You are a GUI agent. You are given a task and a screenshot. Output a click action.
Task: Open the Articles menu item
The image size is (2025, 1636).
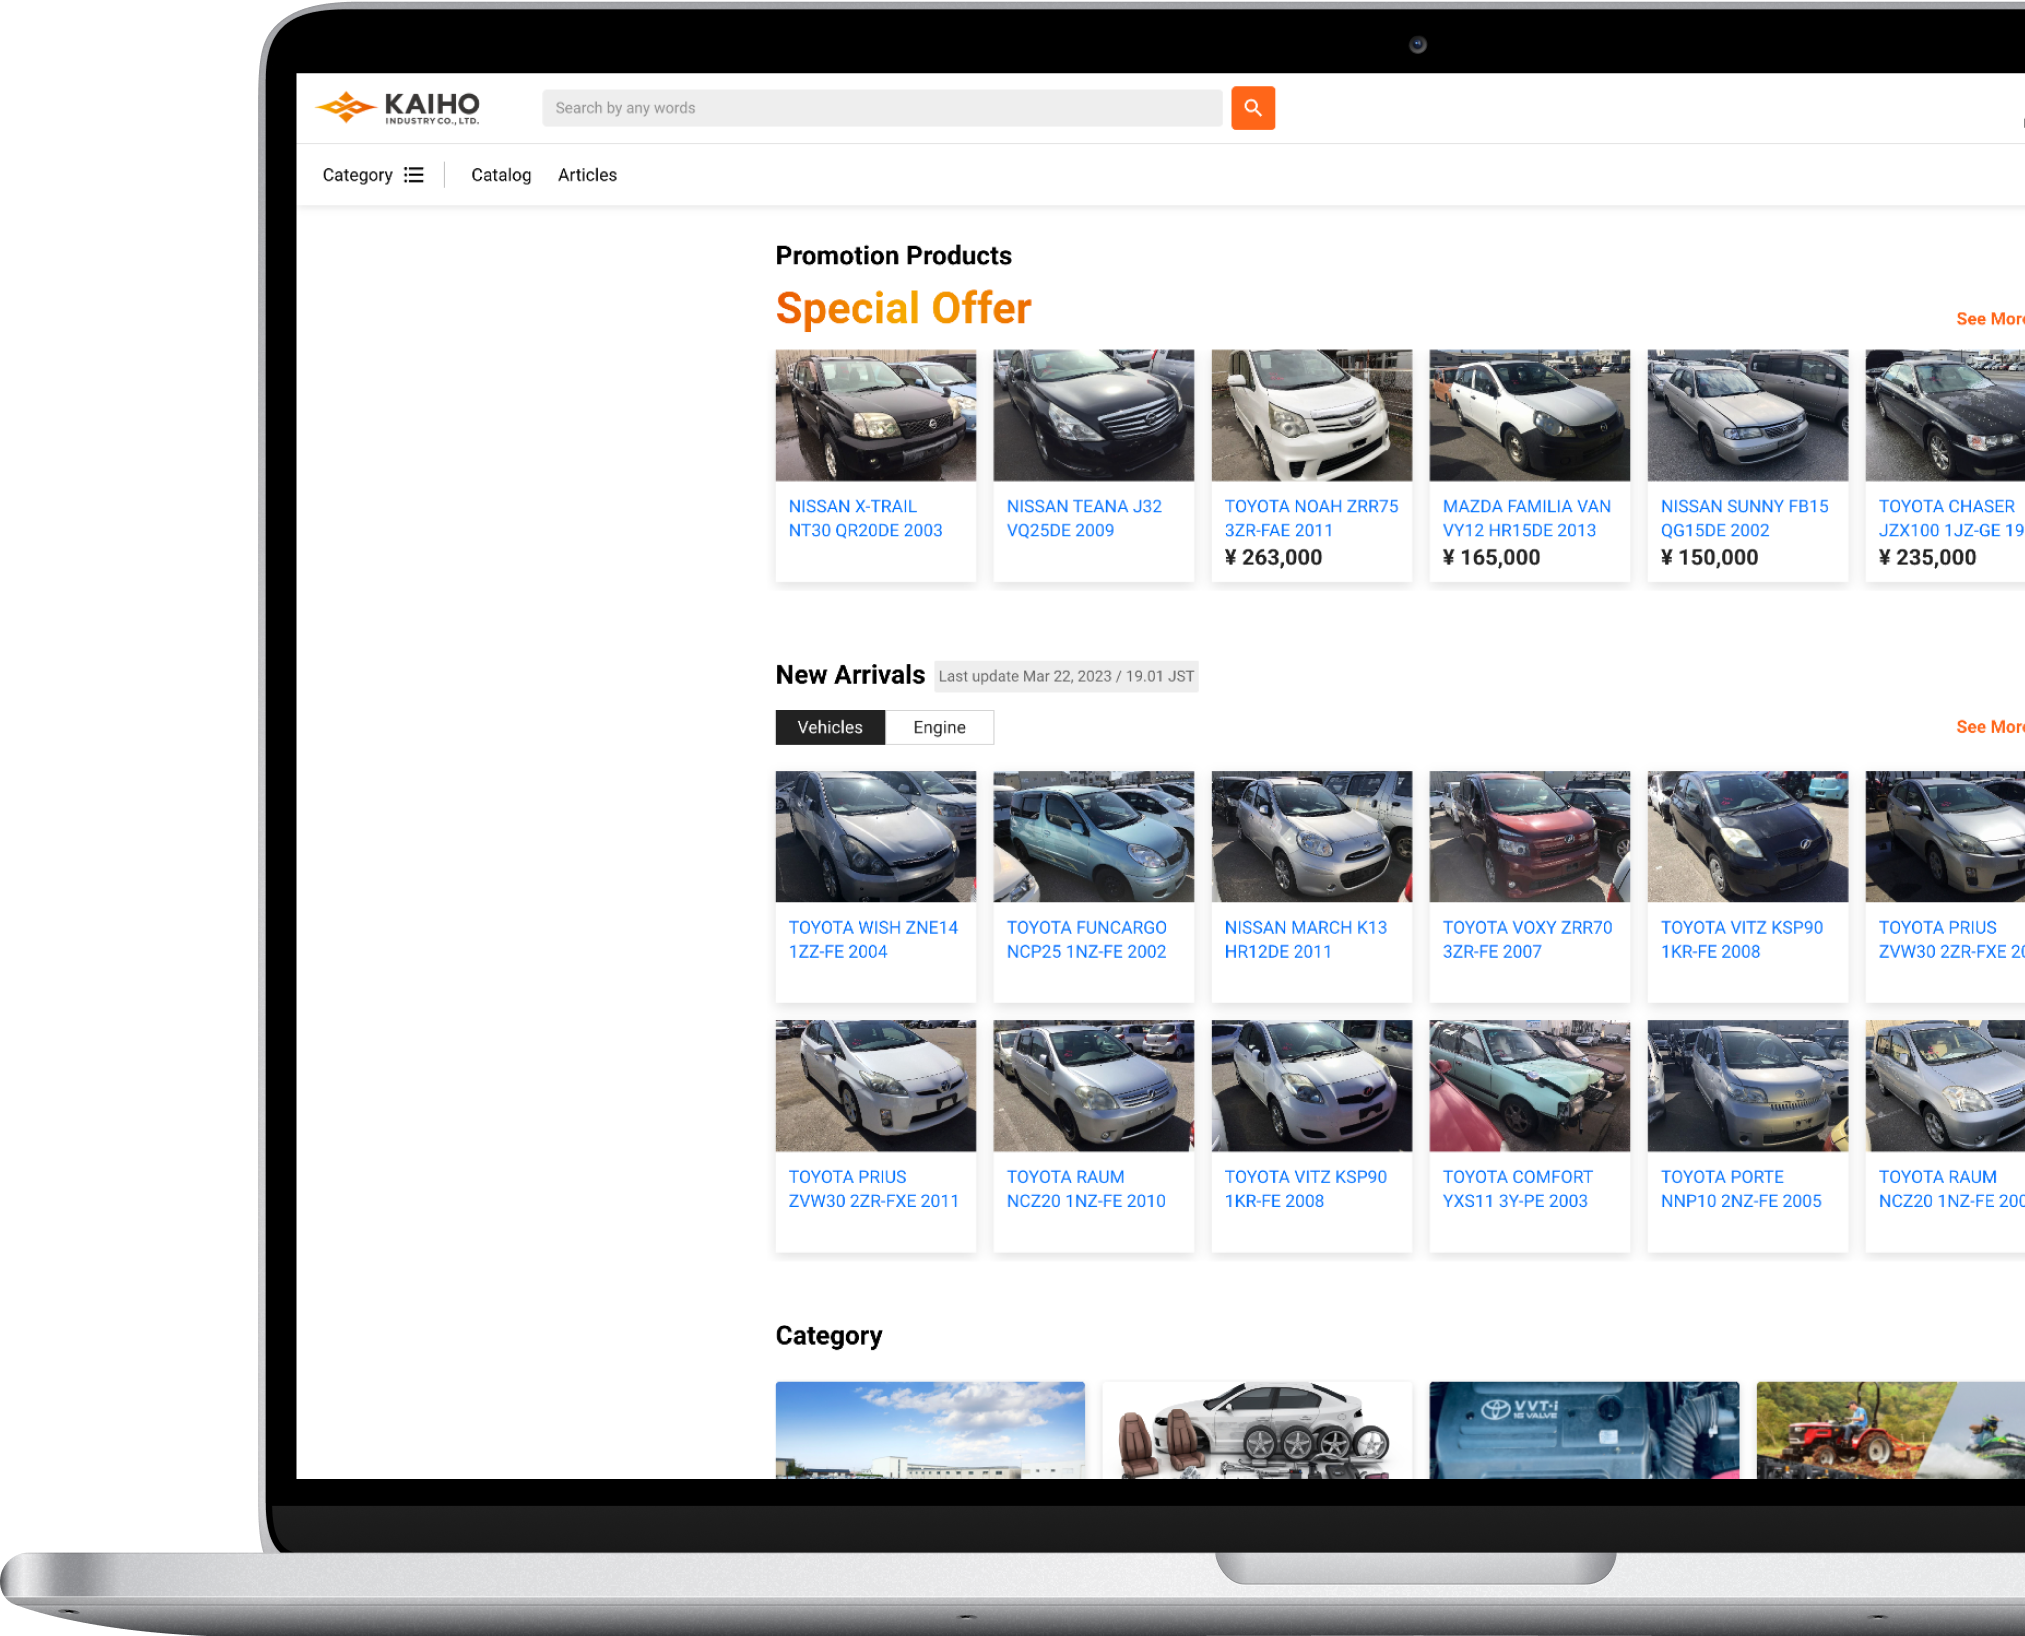pos(587,175)
